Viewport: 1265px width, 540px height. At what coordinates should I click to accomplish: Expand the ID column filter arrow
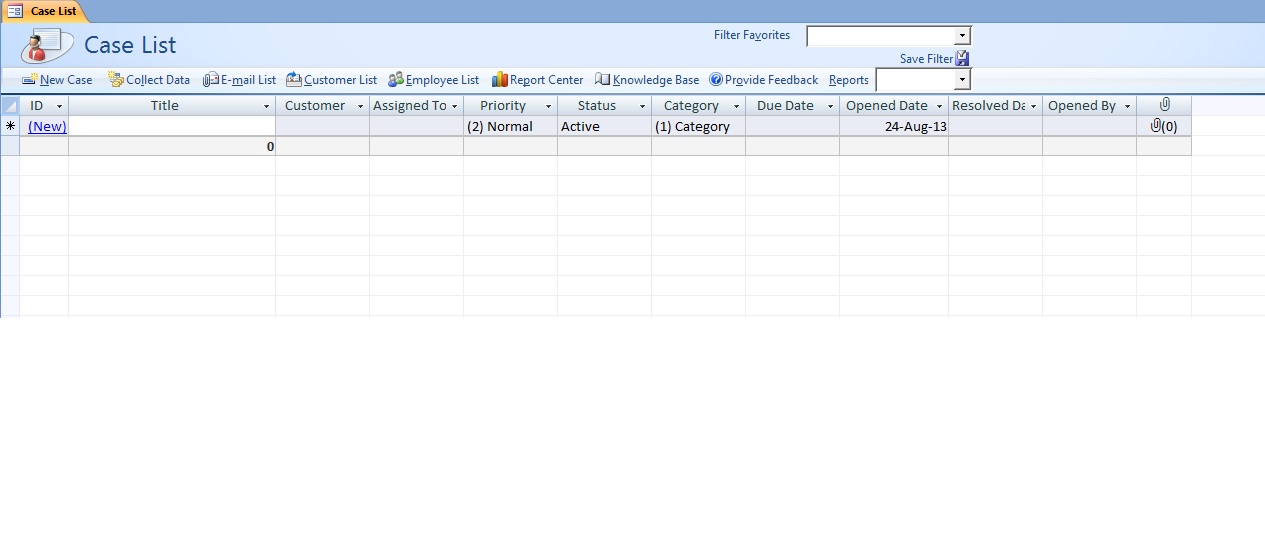click(59, 106)
